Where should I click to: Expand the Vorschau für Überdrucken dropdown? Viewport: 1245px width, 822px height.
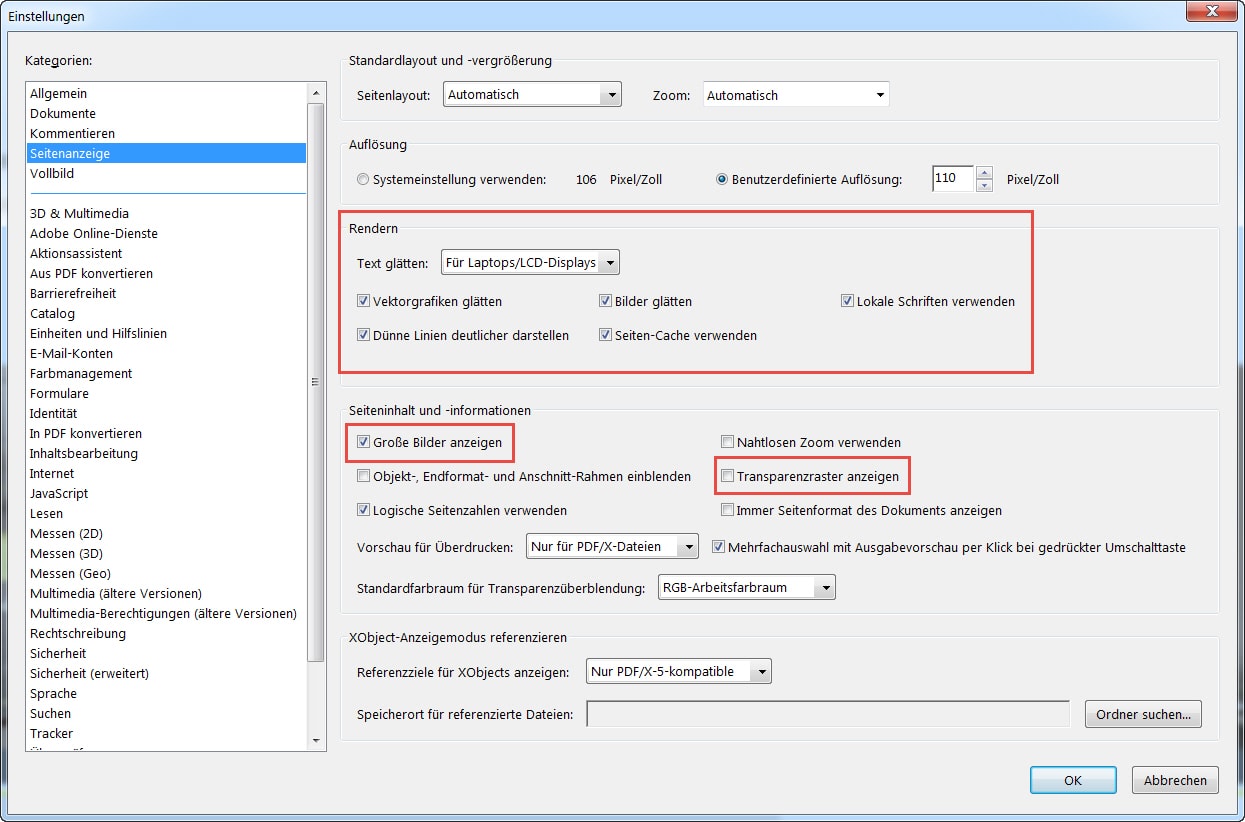612,547
